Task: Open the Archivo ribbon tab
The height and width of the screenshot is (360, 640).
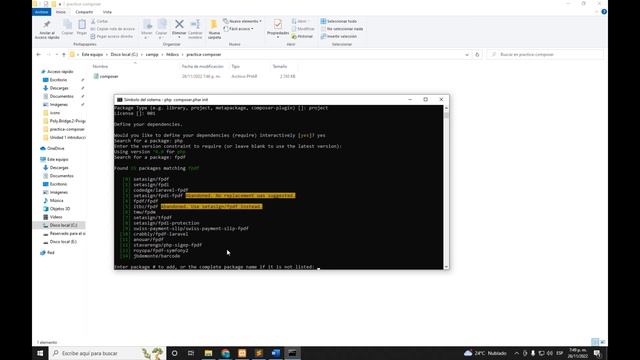Action: [x=41, y=12]
